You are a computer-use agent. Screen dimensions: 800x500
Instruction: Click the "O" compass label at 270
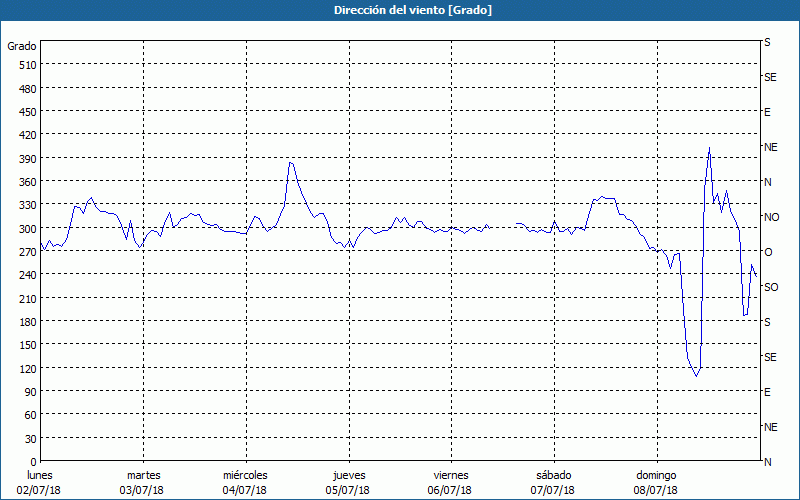coord(768,252)
